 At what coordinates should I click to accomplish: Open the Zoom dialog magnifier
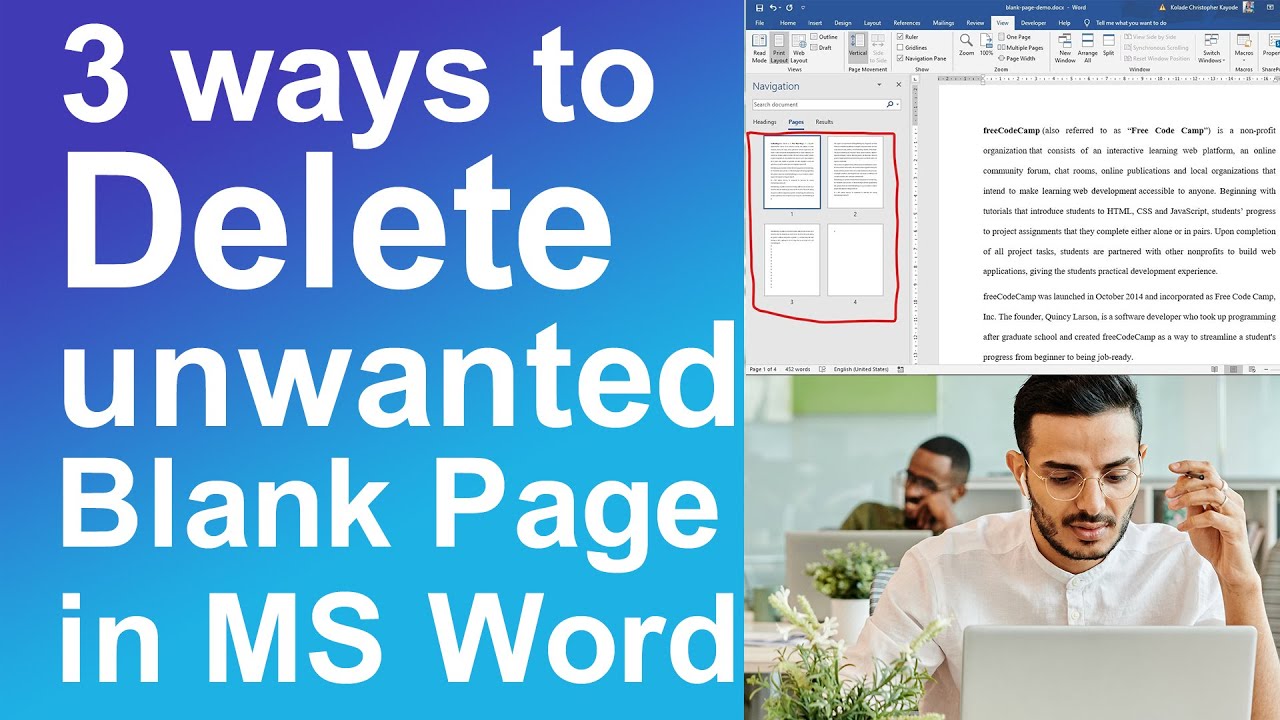point(966,45)
